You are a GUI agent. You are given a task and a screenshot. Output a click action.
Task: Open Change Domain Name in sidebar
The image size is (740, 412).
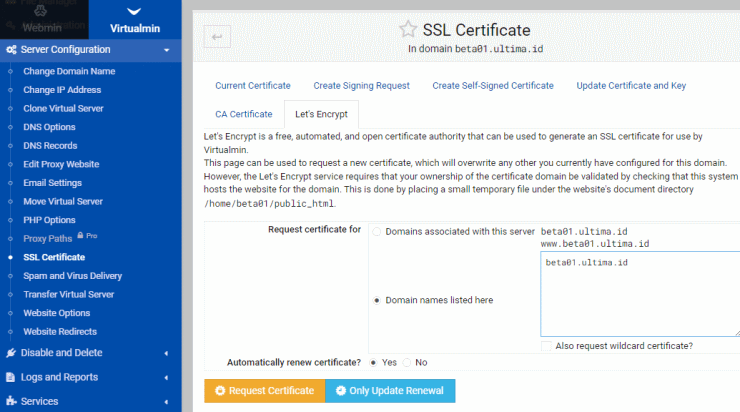(69, 71)
